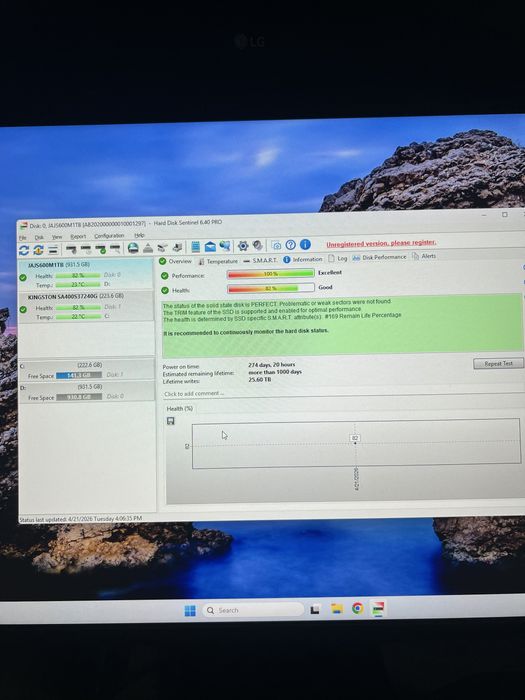Image resolution: width=525 pixels, height=700 pixels.
Task: Switch to the Information tab
Action: click(303, 259)
